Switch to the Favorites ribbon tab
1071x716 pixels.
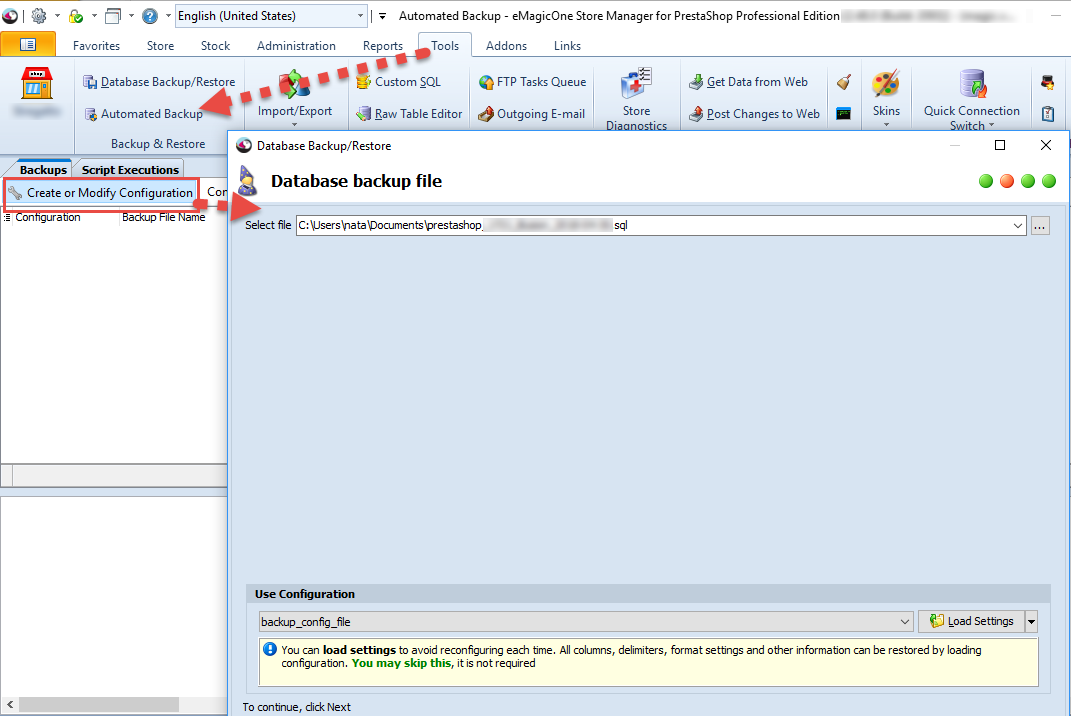tap(96, 46)
